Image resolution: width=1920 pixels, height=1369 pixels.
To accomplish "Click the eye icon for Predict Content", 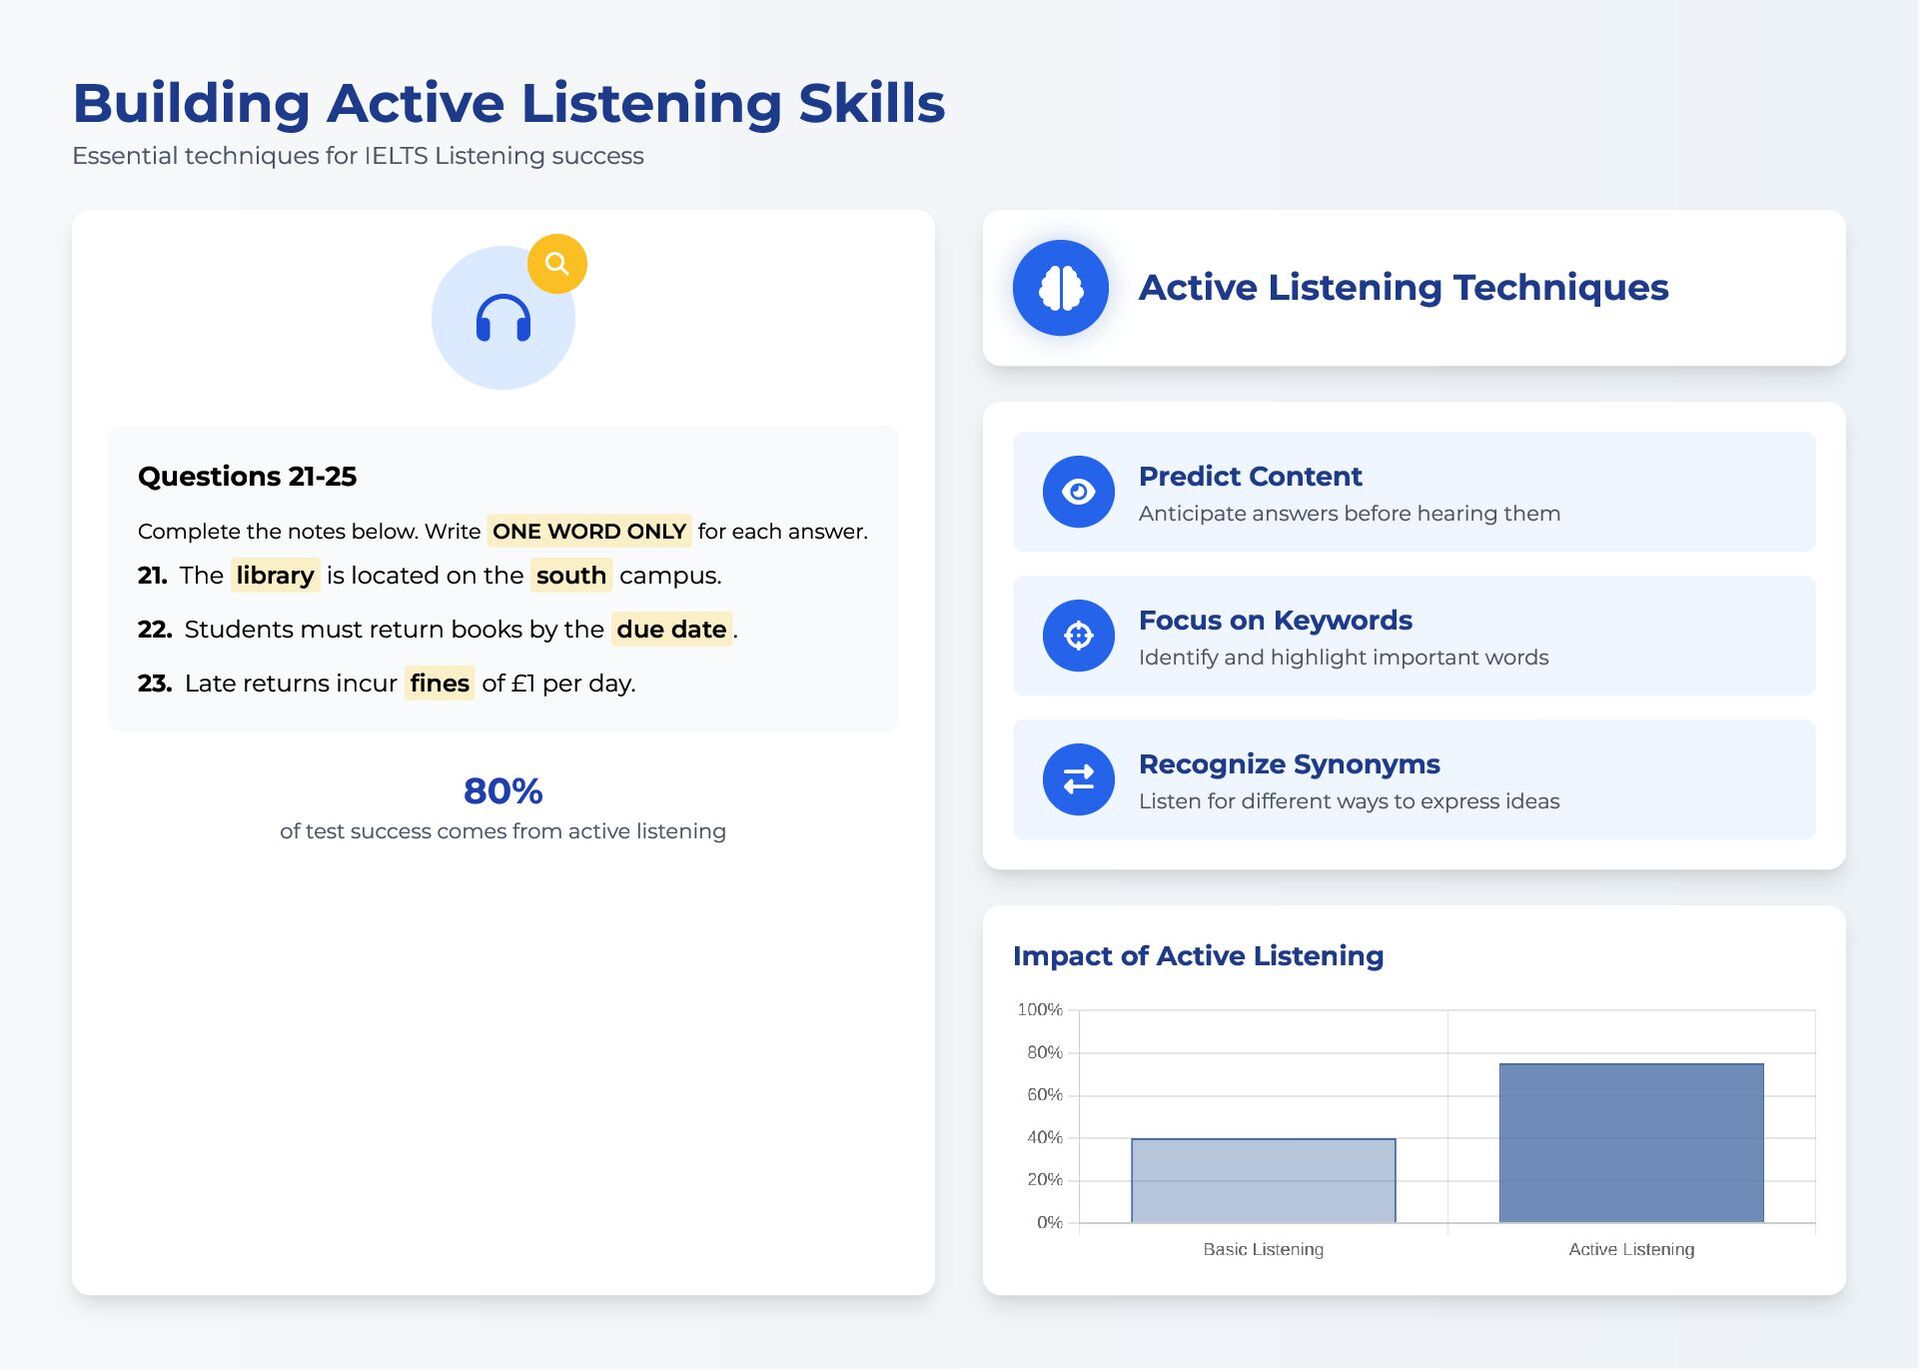I will coord(1078,492).
